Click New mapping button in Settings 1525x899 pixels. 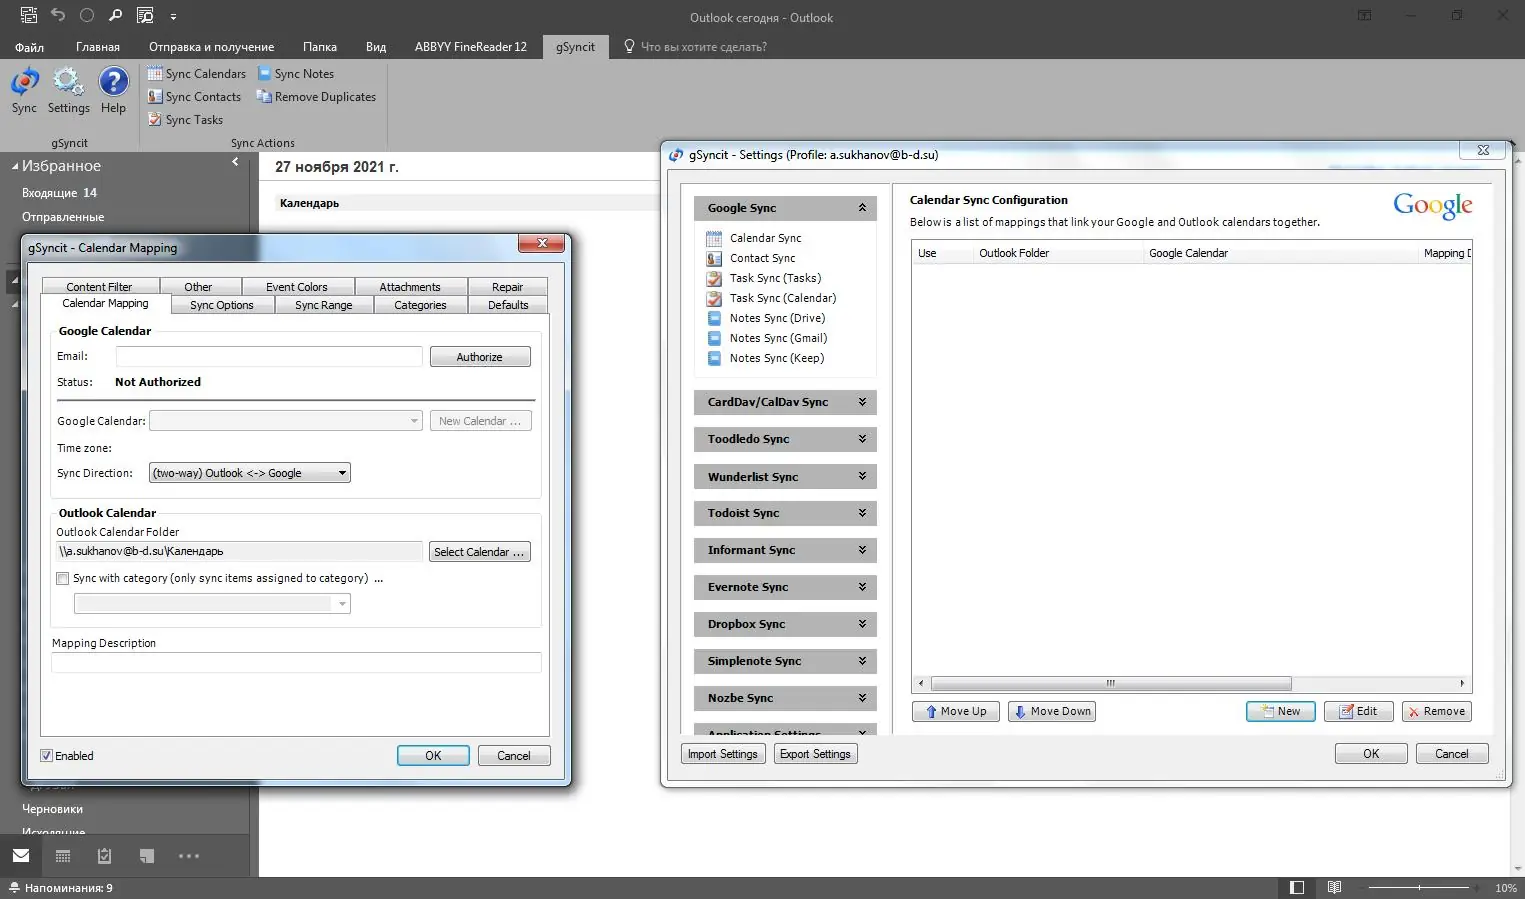pyautogui.click(x=1281, y=711)
